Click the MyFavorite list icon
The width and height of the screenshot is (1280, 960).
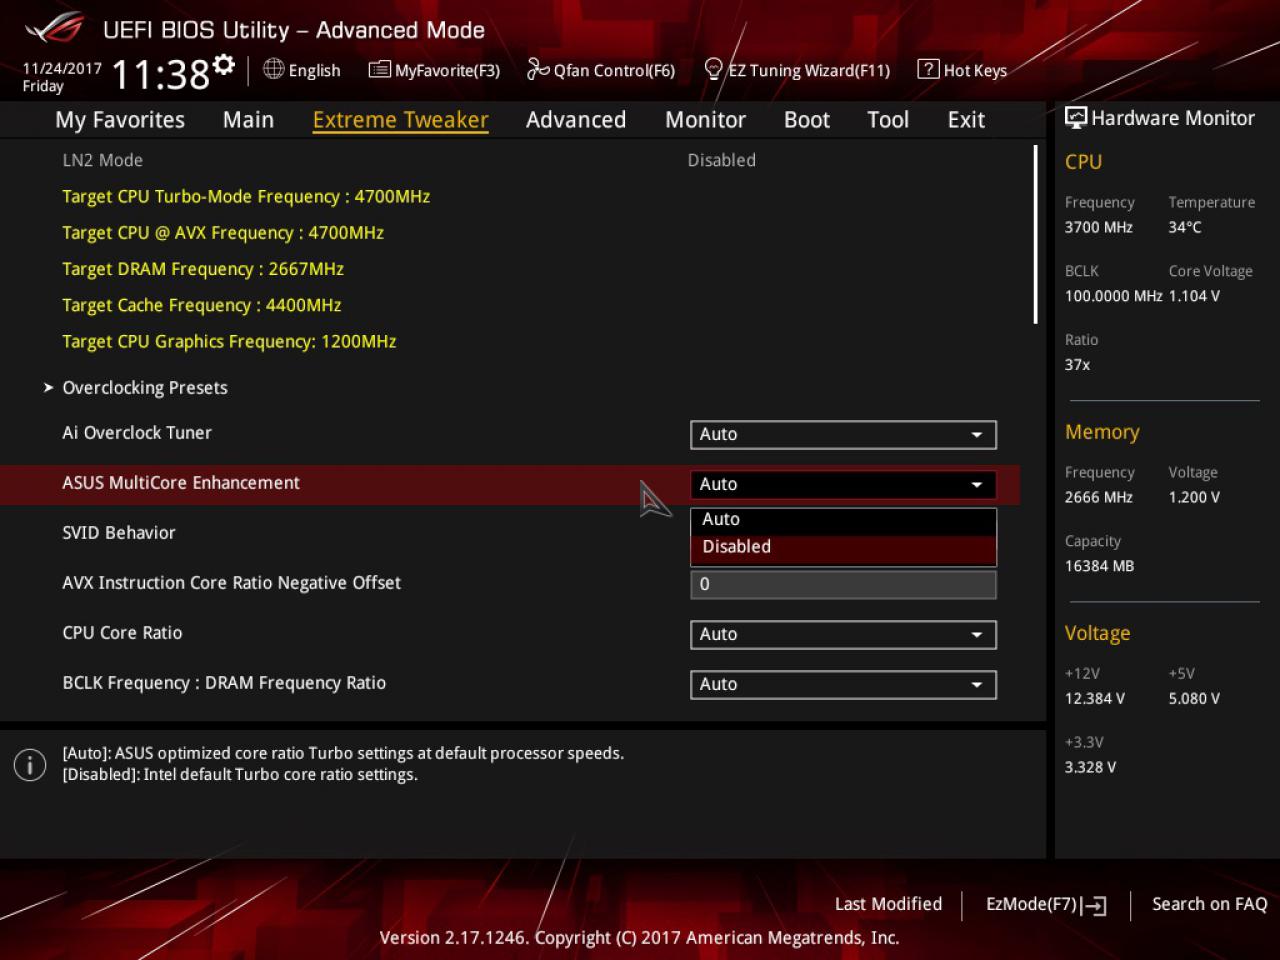379,69
